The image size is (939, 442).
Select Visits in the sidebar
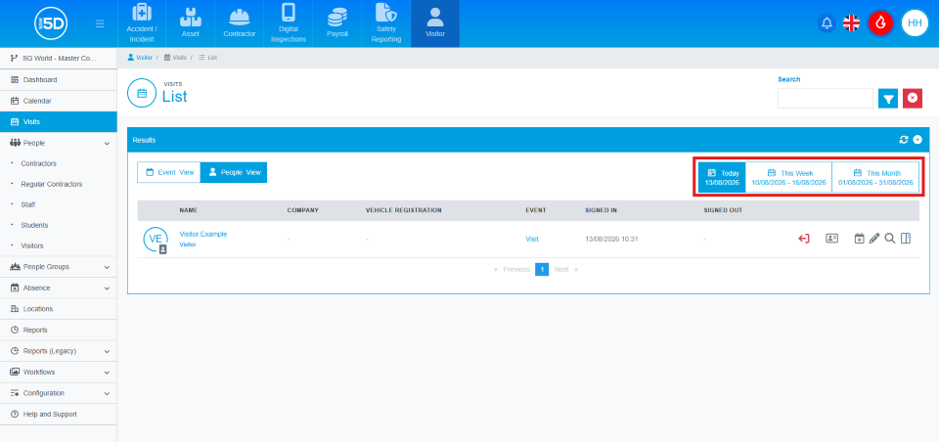point(58,122)
